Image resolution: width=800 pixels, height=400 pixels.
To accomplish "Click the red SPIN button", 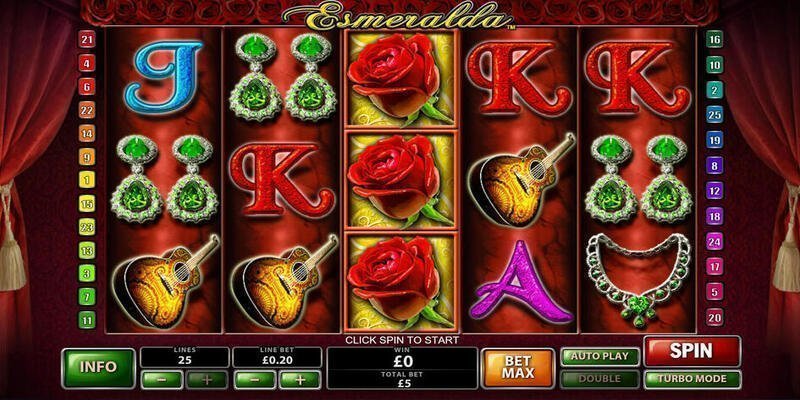I will [x=692, y=351].
